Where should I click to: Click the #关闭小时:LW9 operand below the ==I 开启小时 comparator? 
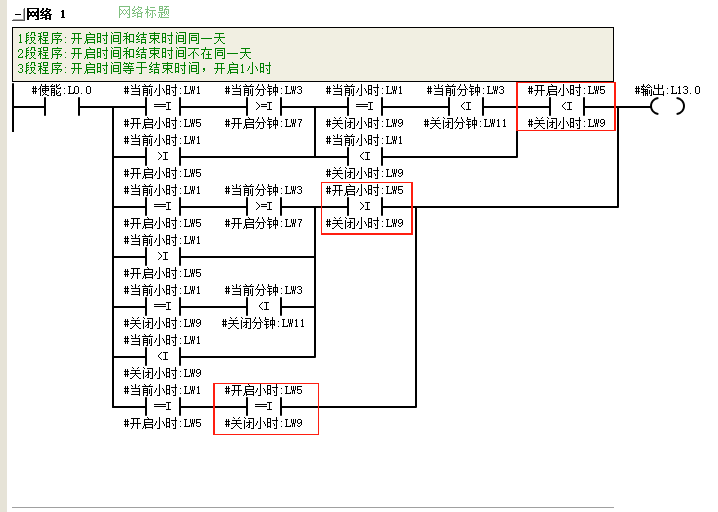click(x=264, y=423)
